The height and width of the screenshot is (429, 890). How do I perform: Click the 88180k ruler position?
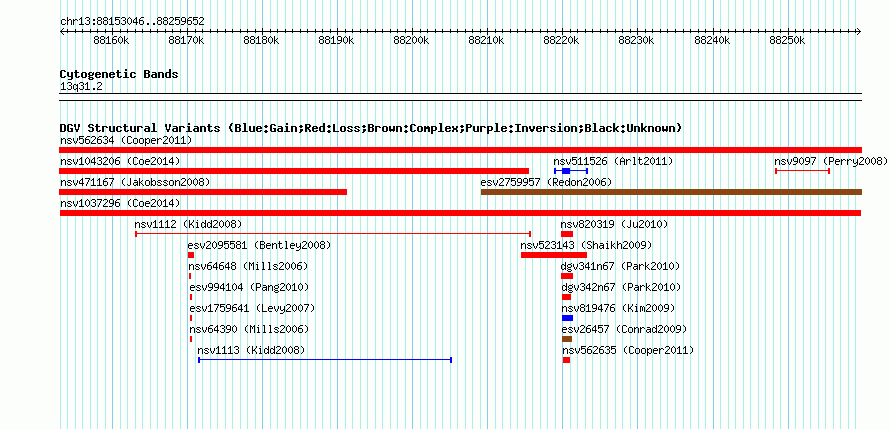tap(261, 40)
